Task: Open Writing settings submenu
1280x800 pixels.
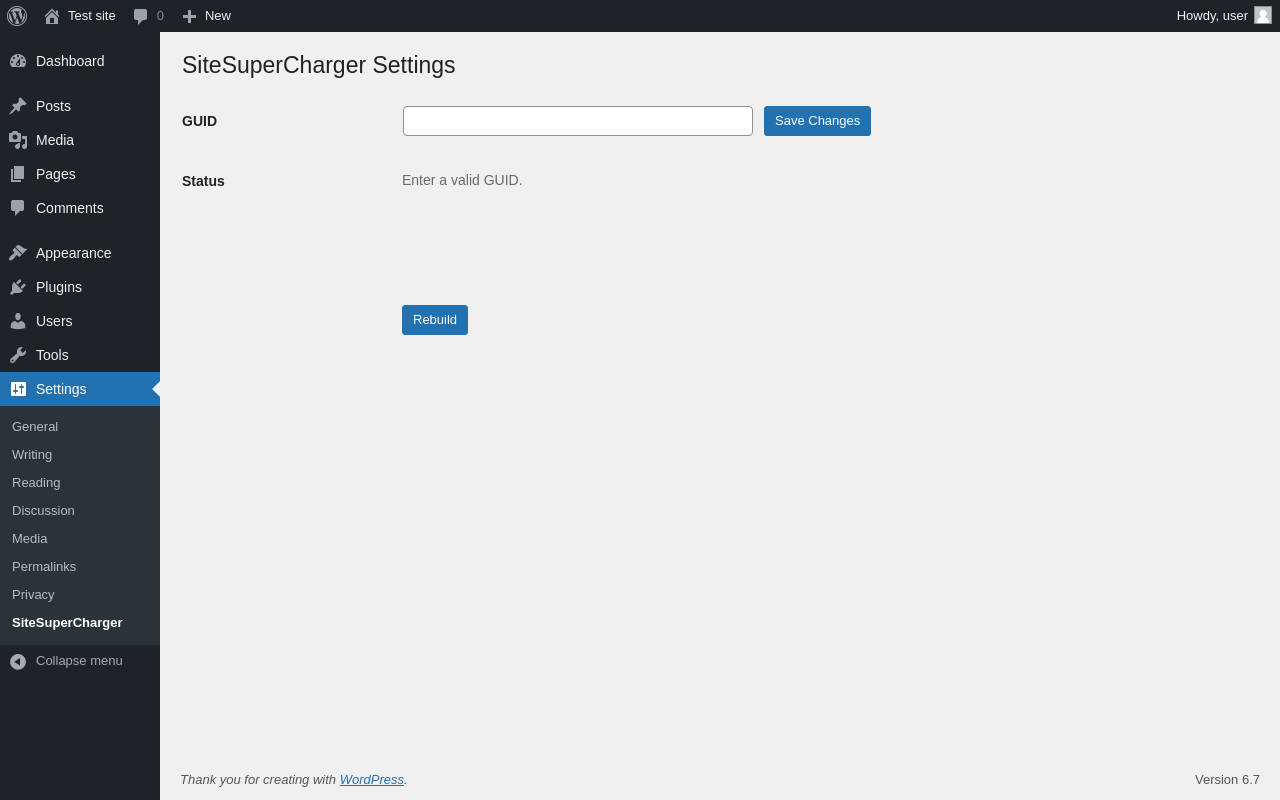Action: pyautogui.click(x=80, y=455)
